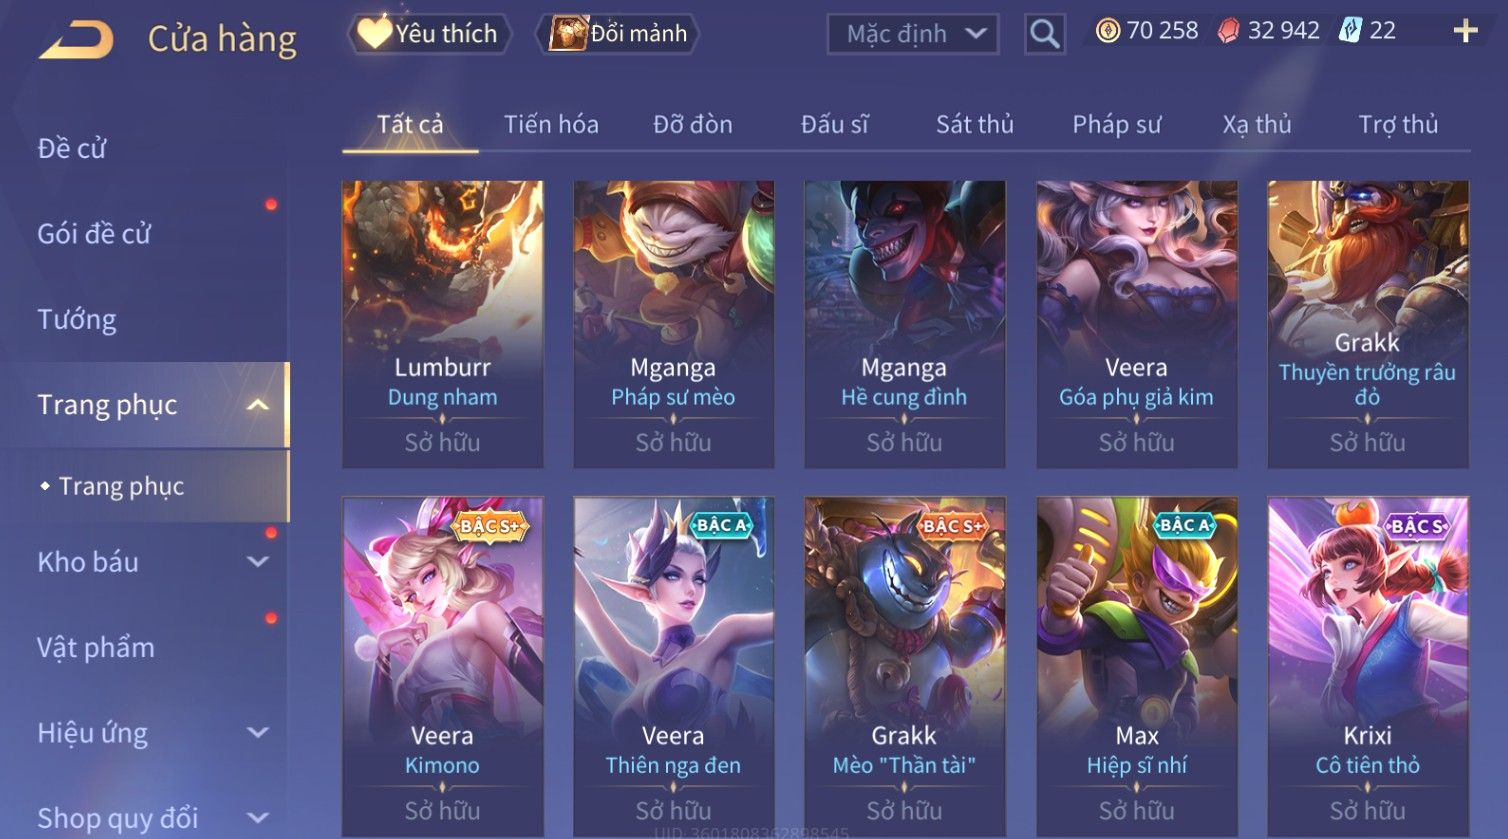Open the Gói đề cử sidebar entry
1508x839 pixels.
pos(94,234)
